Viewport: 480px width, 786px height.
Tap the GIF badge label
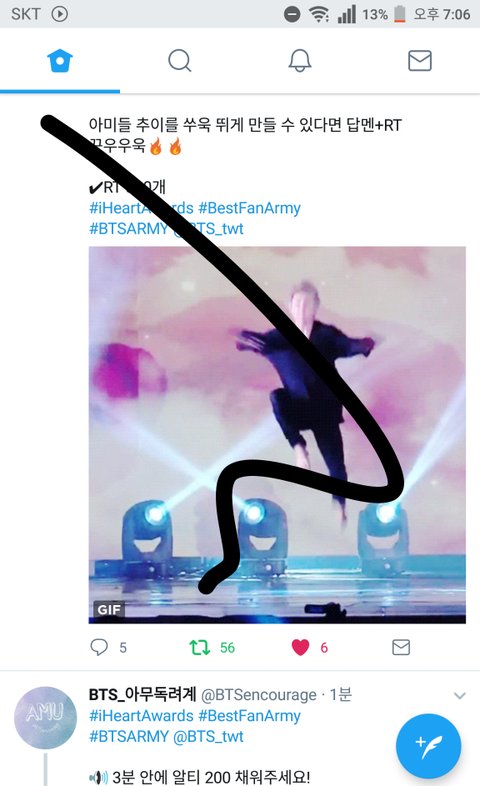tap(109, 610)
